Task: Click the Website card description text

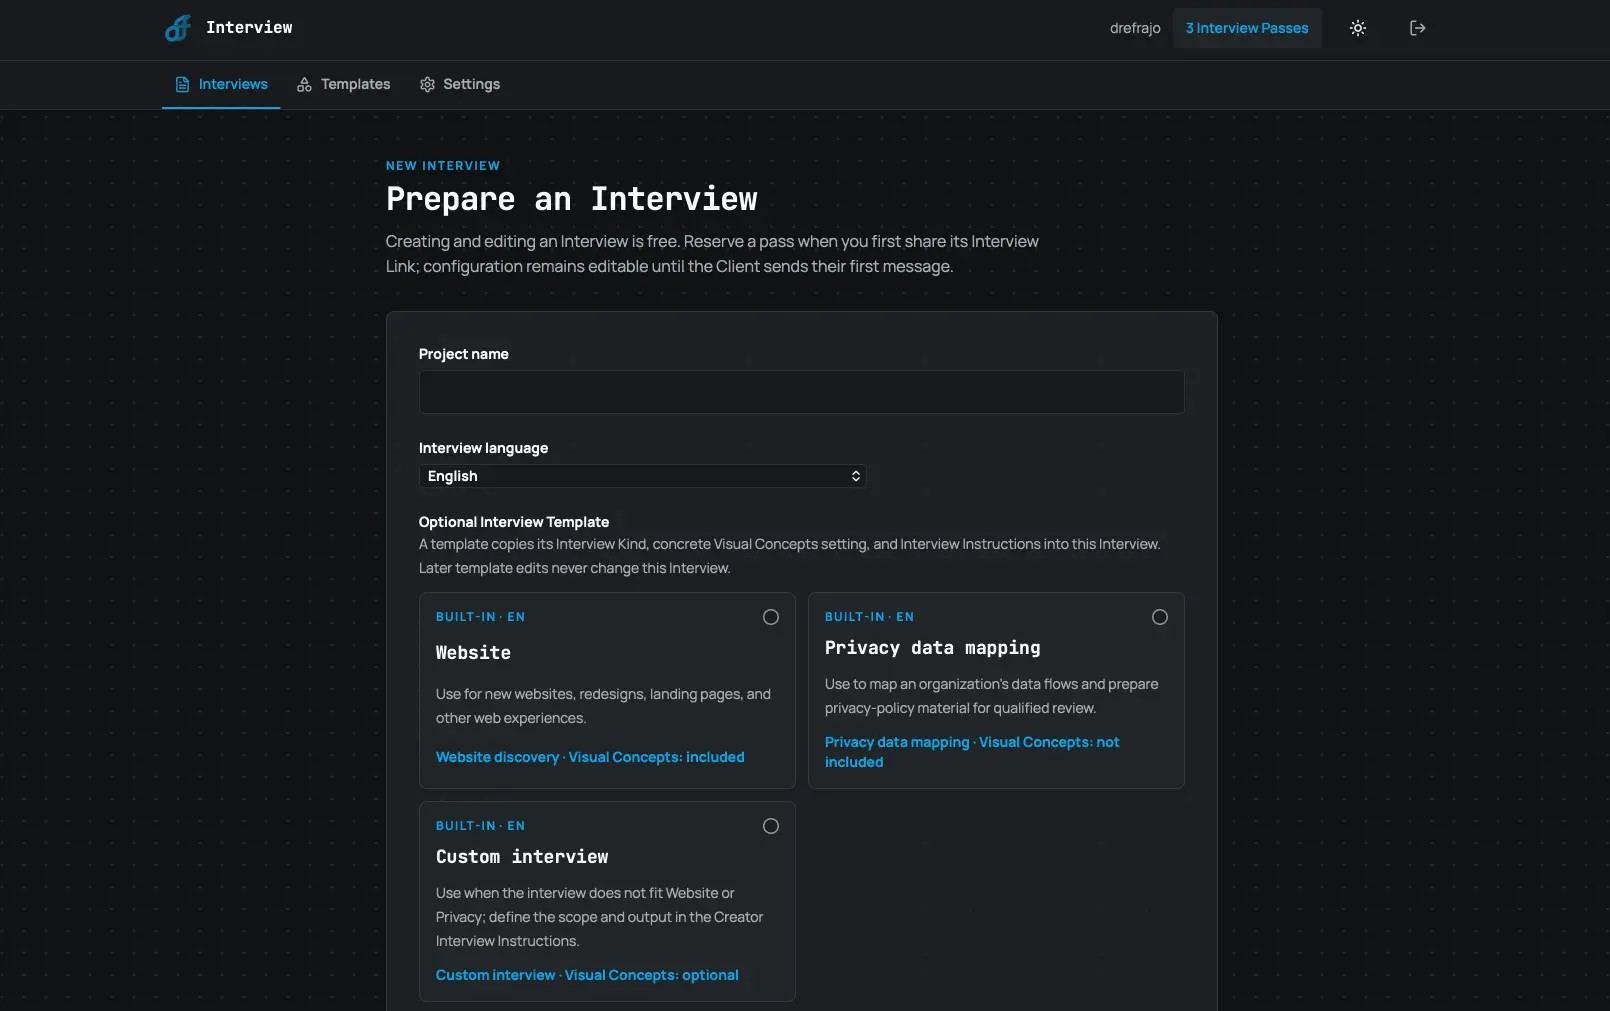Action: pyautogui.click(x=603, y=706)
